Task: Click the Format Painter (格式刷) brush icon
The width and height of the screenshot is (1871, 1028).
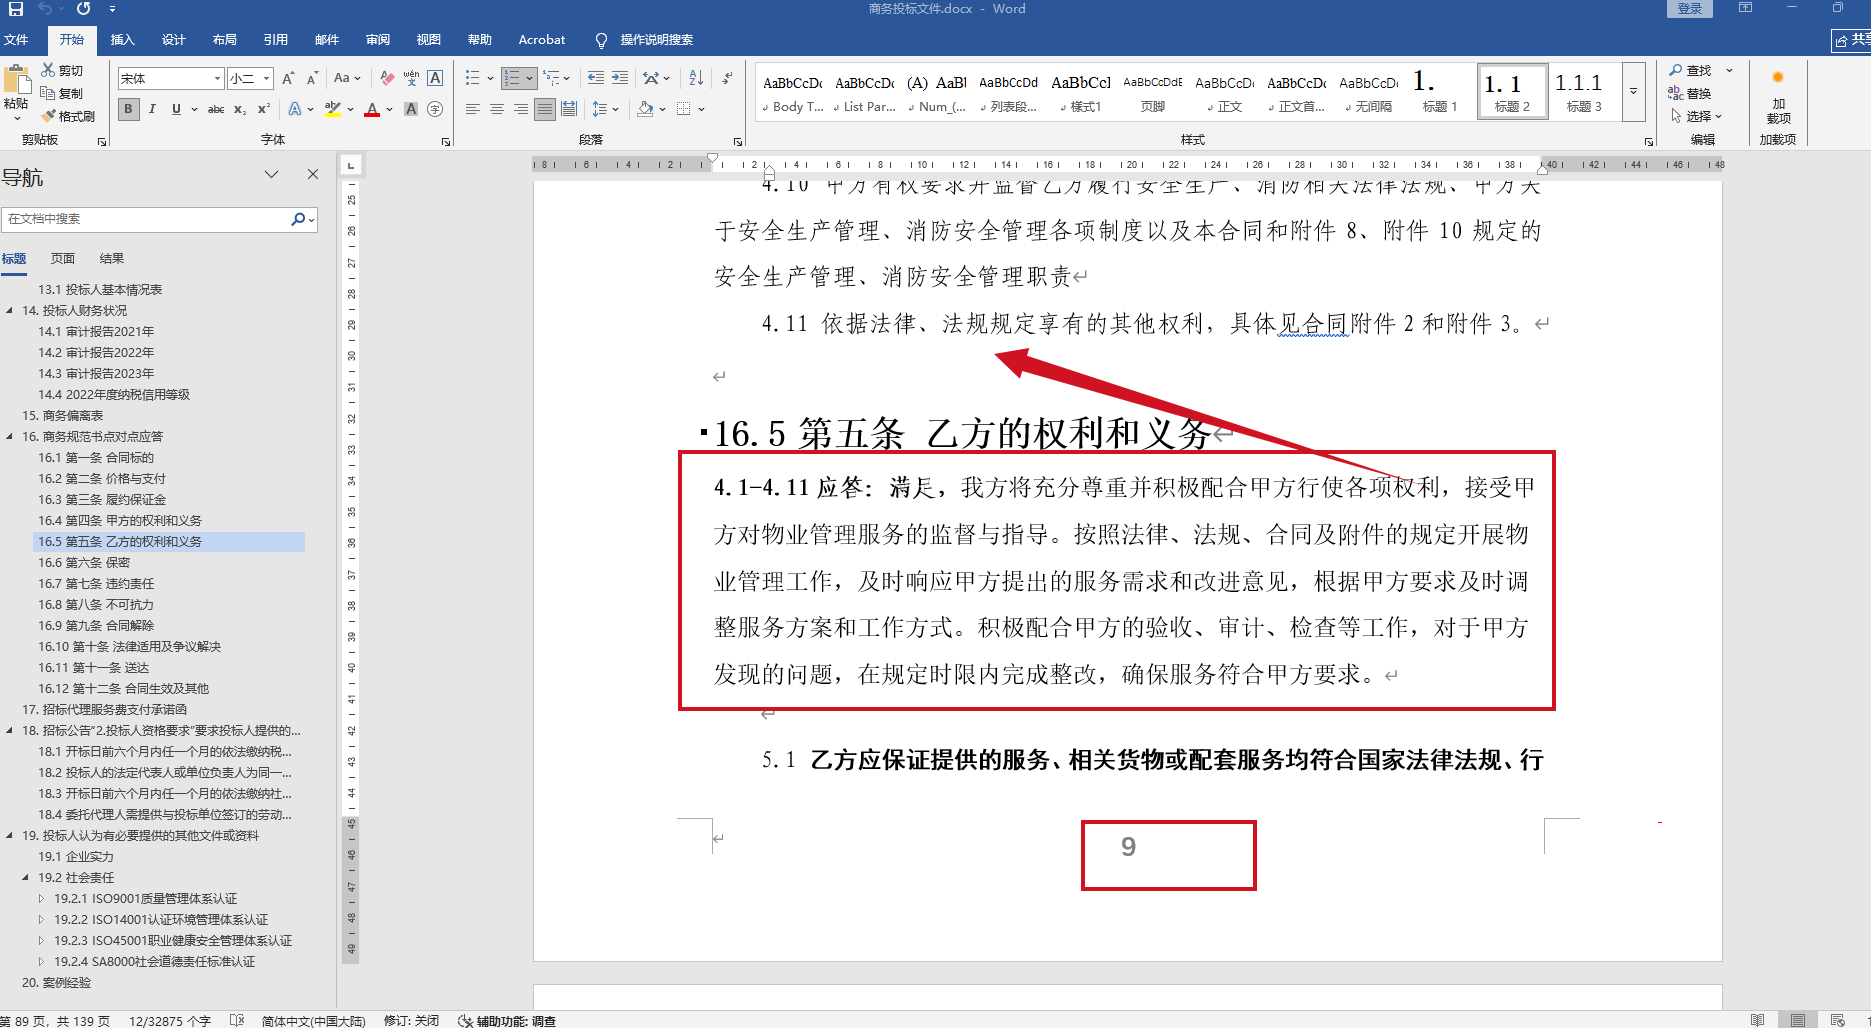Action: click(x=48, y=116)
